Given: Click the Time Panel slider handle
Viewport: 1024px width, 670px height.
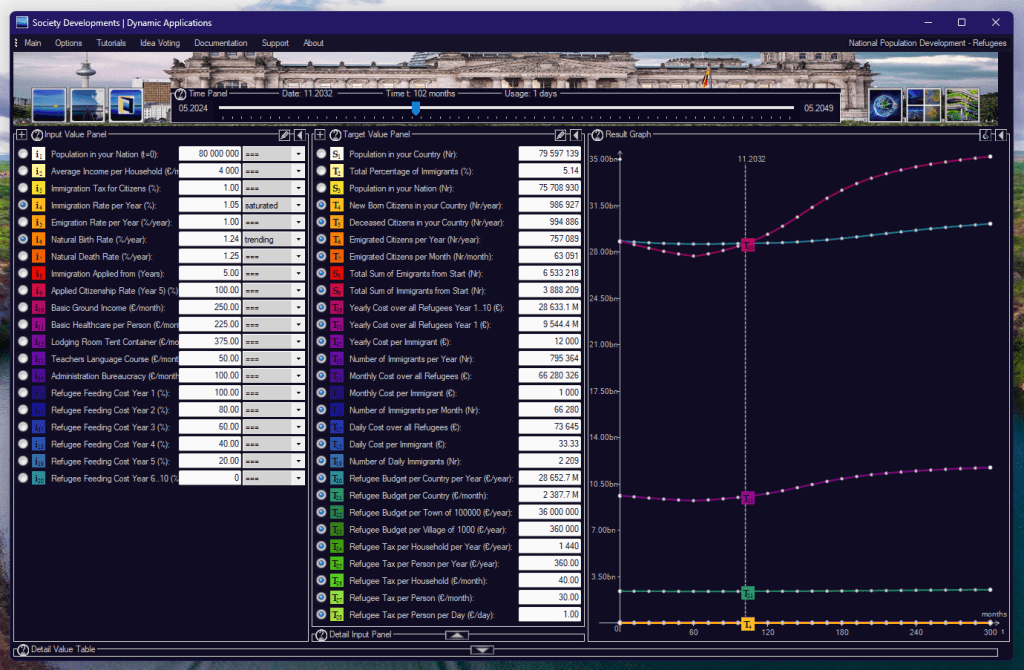Looking at the screenshot, I should click(x=416, y=108).
